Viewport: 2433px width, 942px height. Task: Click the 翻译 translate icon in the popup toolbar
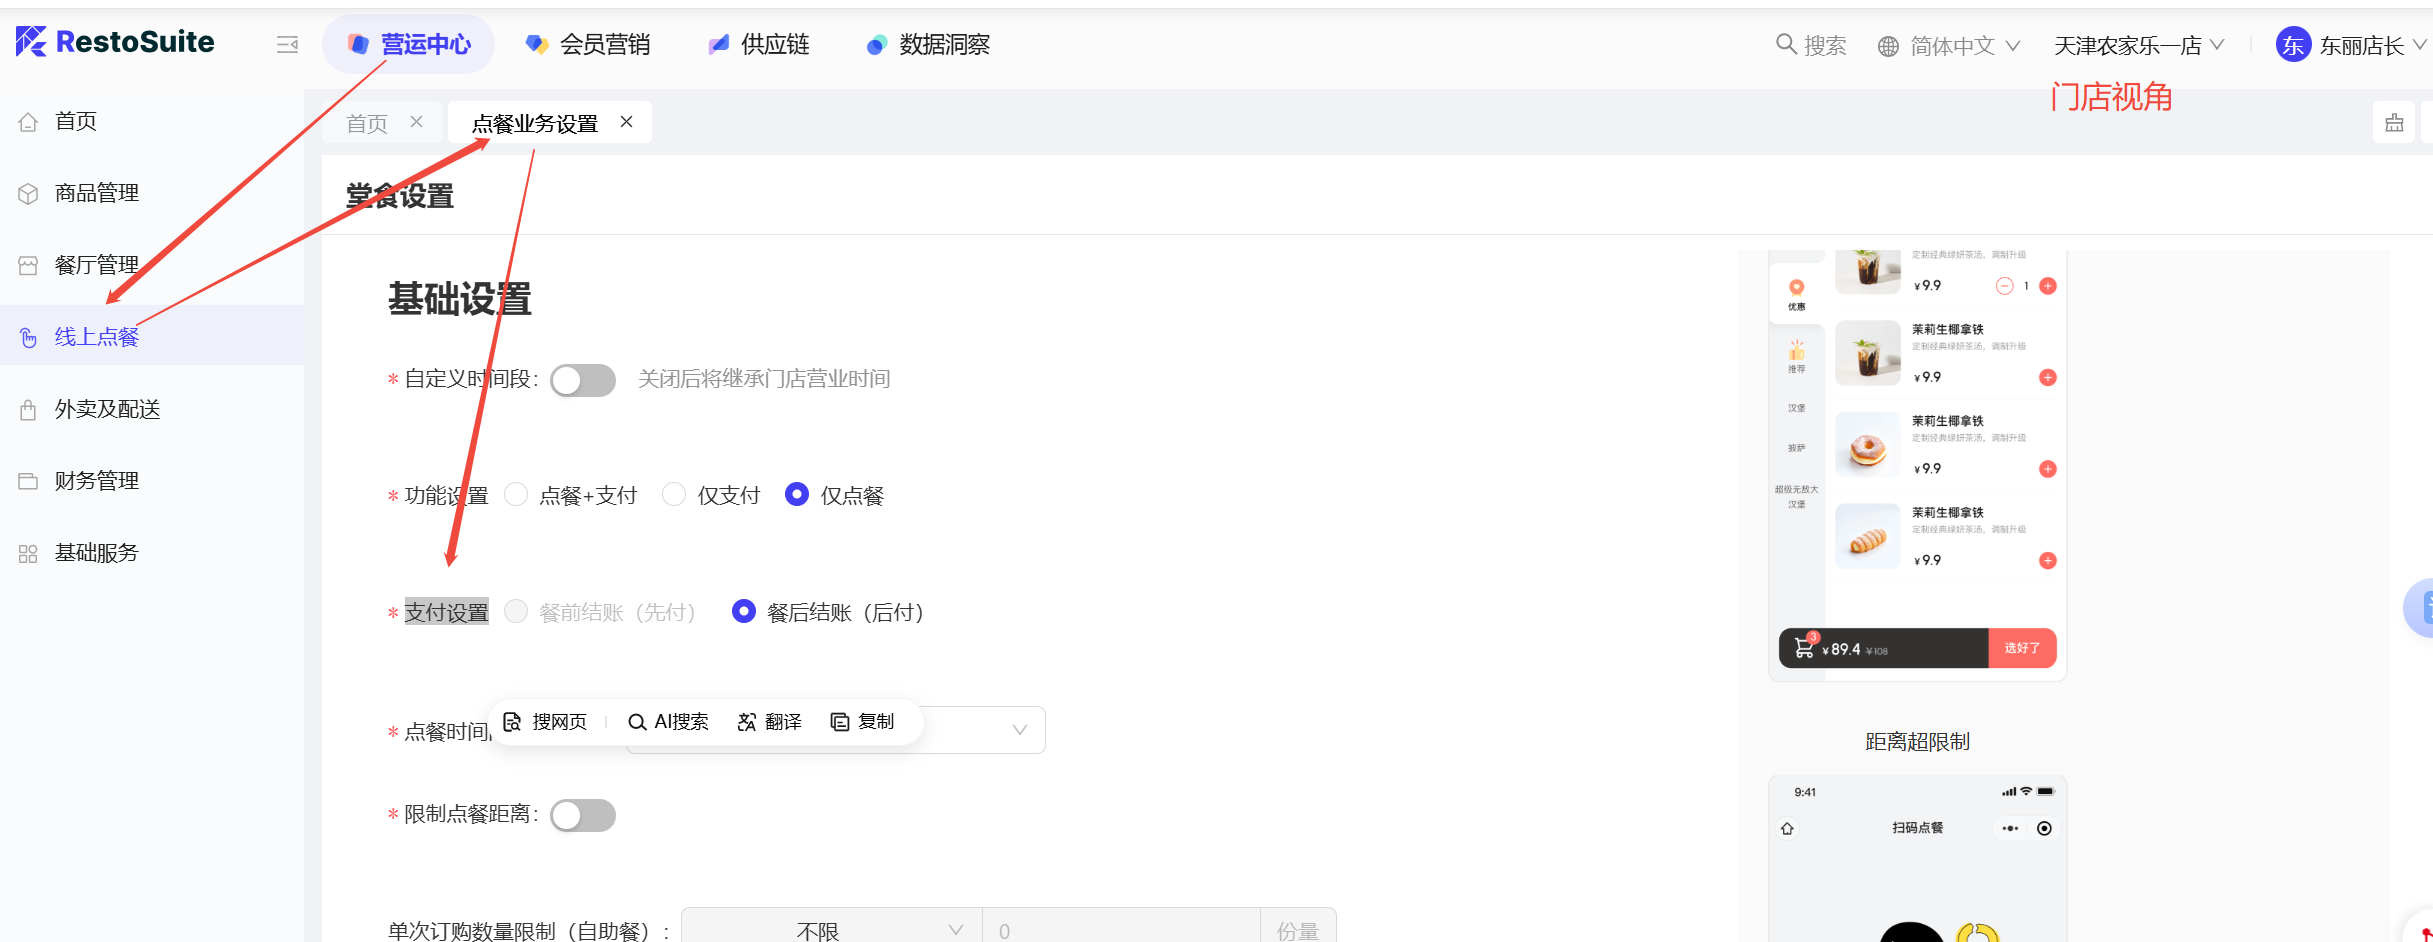tap(746, 722)
